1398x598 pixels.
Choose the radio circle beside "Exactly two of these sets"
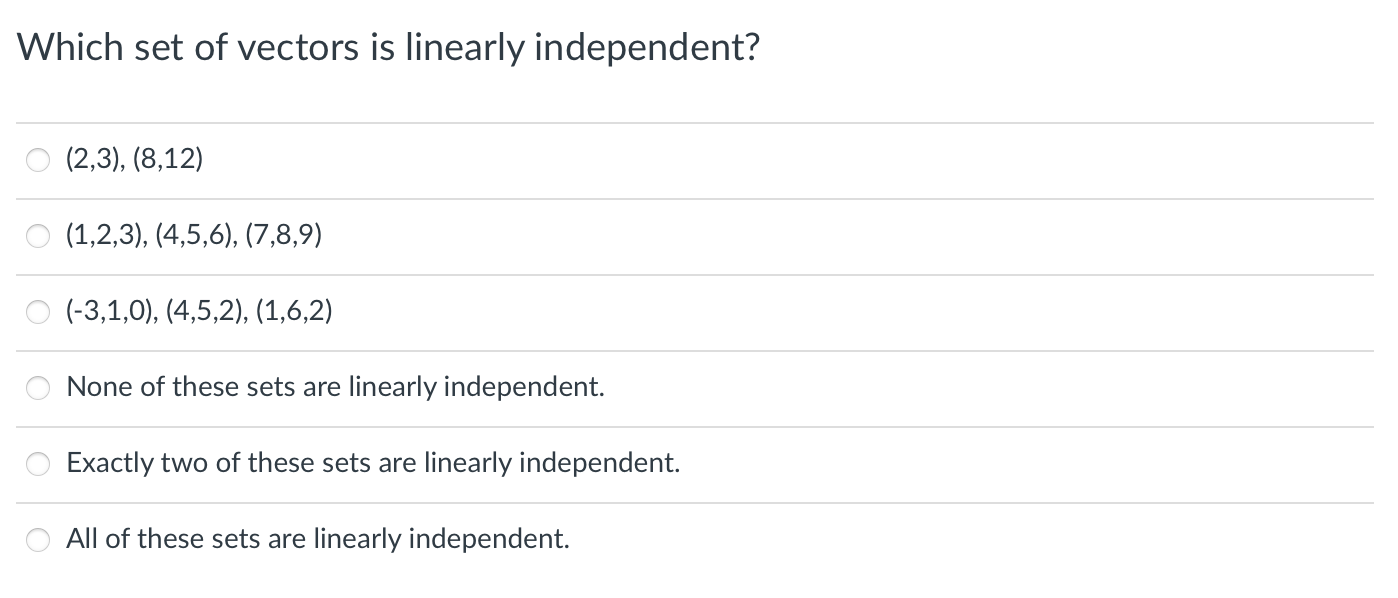(x=38, y=463)
